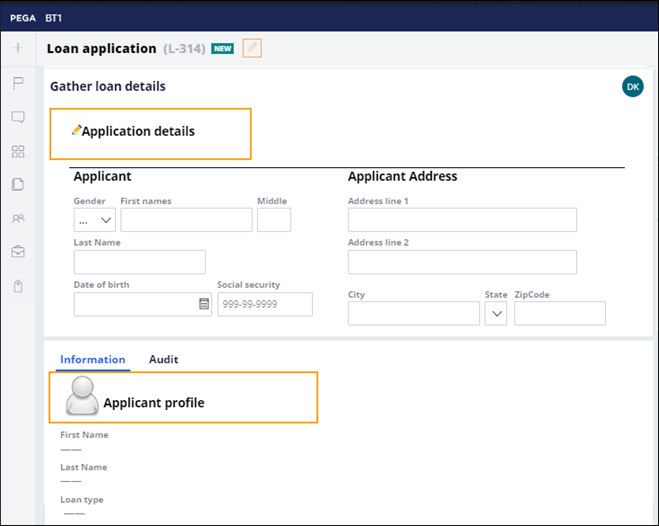Focus the Social security field

[265, 304]
